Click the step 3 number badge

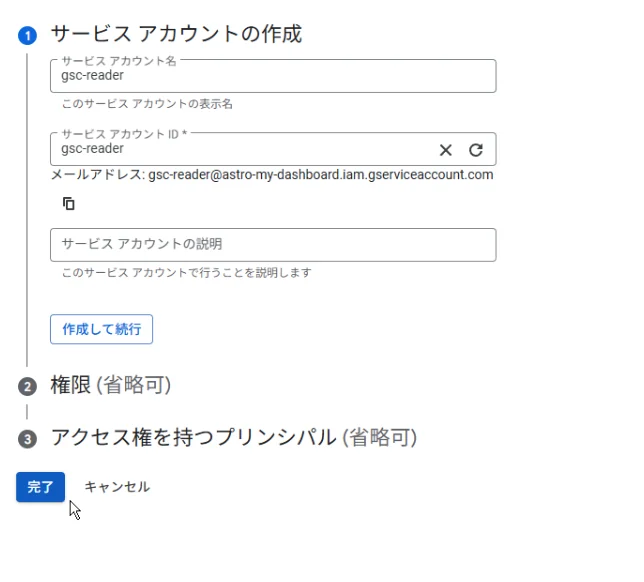(27, 439)
